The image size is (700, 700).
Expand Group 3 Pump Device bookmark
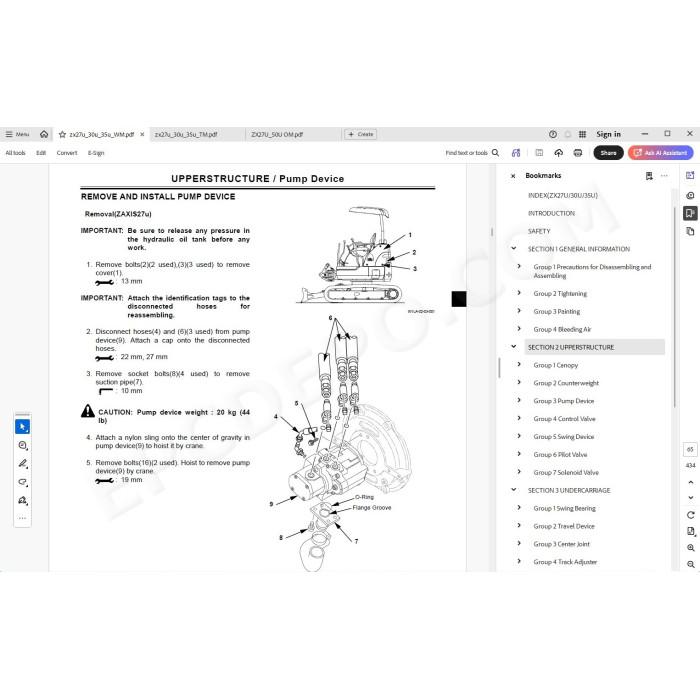point(519,400)
